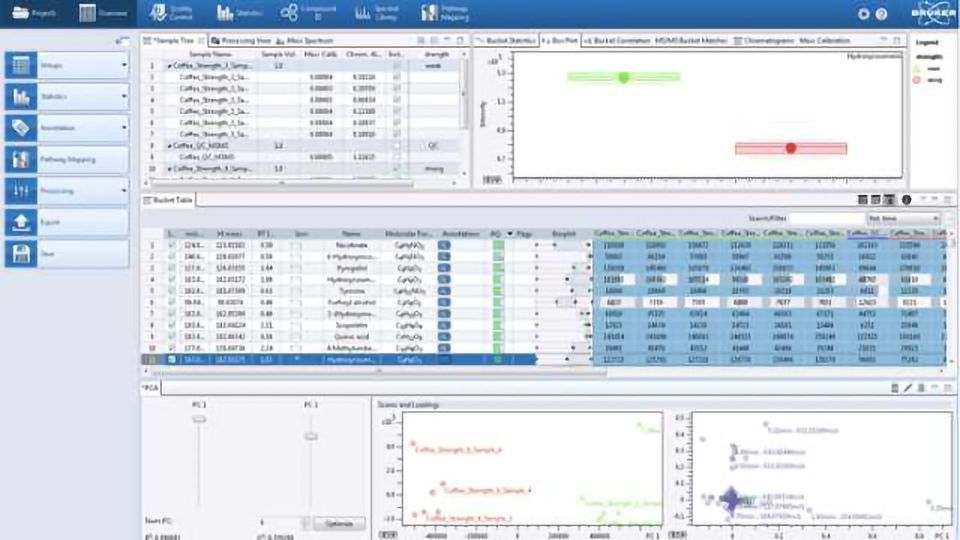This screenshot has width=960, height=540.
Task: Toggle checkbox for bucket row 6 Furfuryl alcohol
Action: [x=171, y=302]
